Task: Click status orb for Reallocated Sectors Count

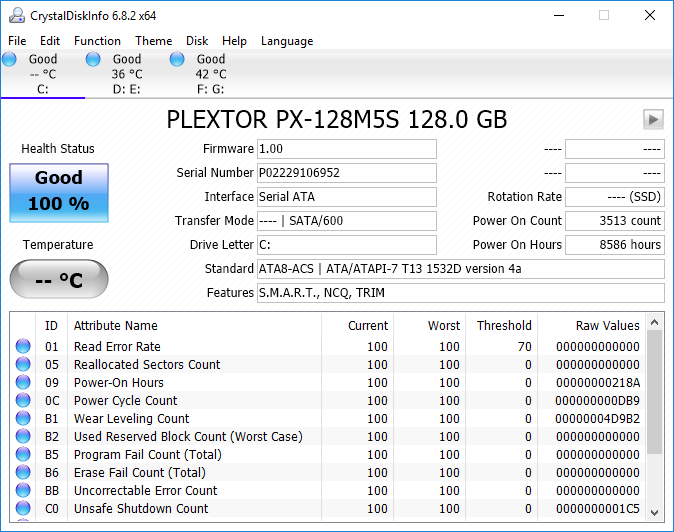Action: [23, 364]
